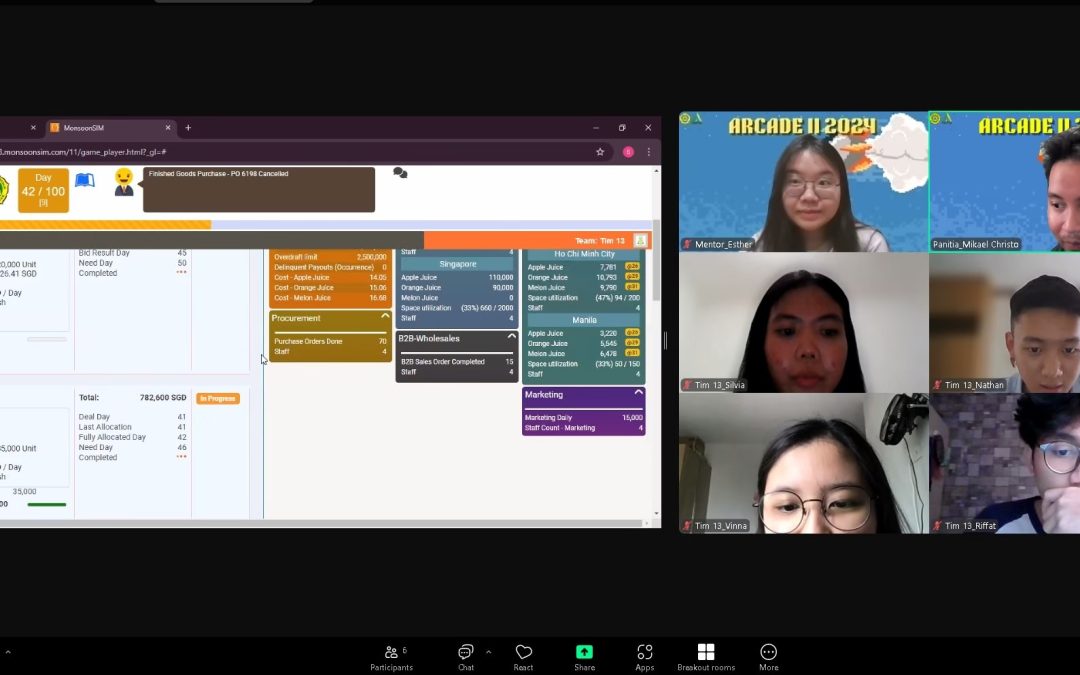Bookmark the page with the star icon

[600, 152]
